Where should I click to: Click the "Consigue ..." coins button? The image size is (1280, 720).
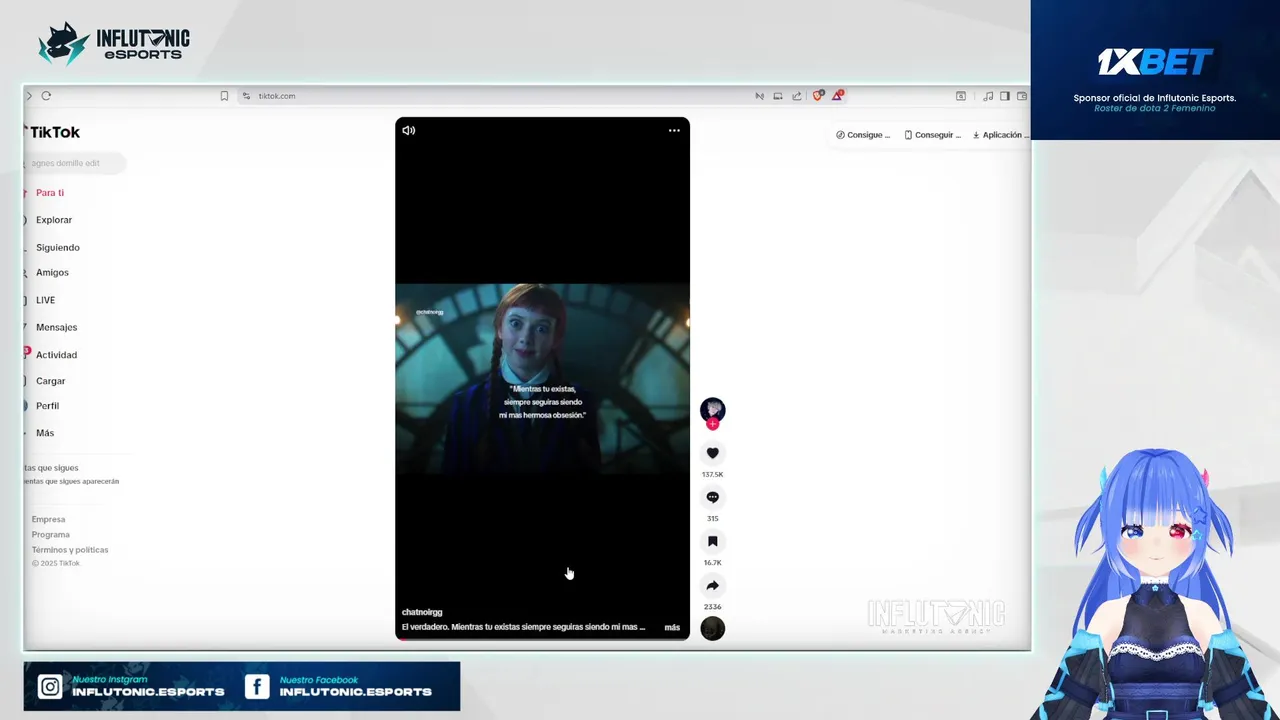click(x=863, y=135)
